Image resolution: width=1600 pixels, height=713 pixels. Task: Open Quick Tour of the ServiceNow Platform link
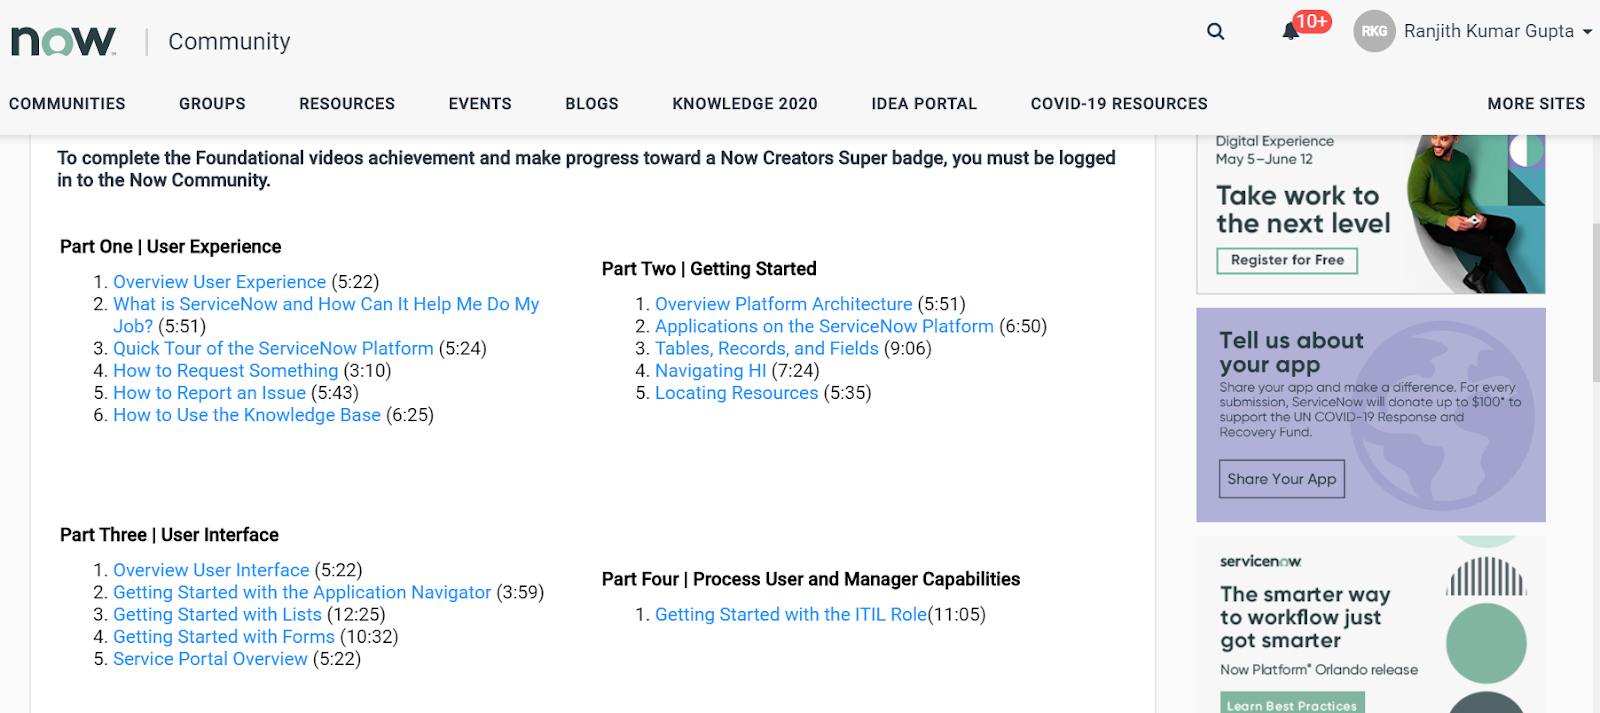(273, 348)
